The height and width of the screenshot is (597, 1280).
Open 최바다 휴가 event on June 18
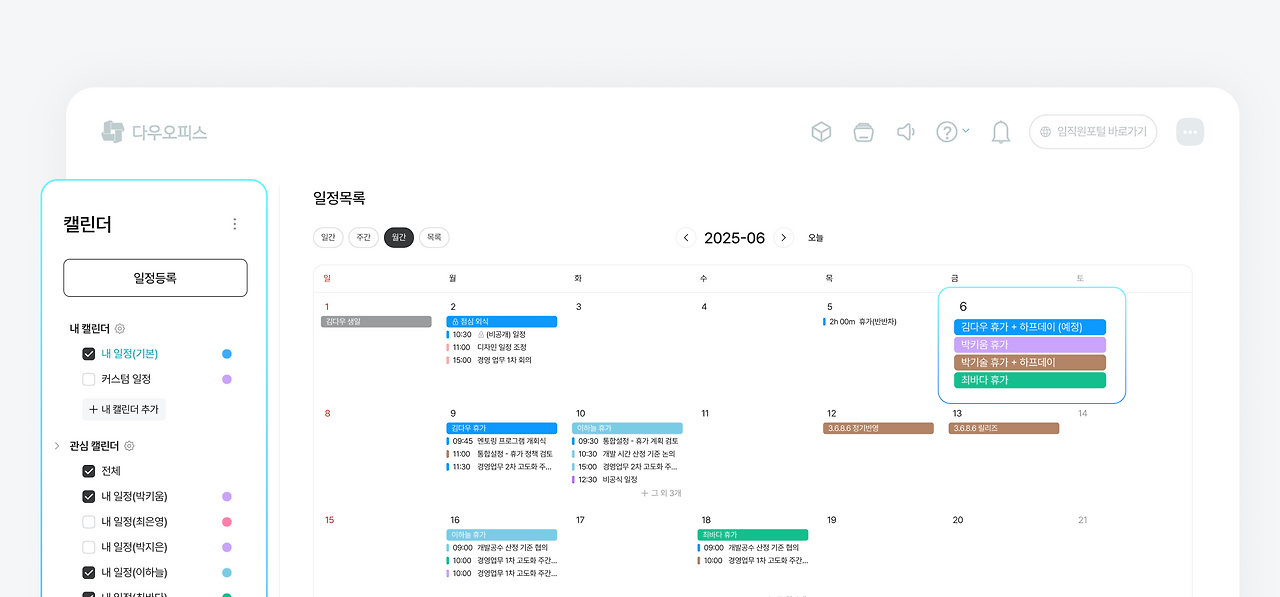point(753,535)
